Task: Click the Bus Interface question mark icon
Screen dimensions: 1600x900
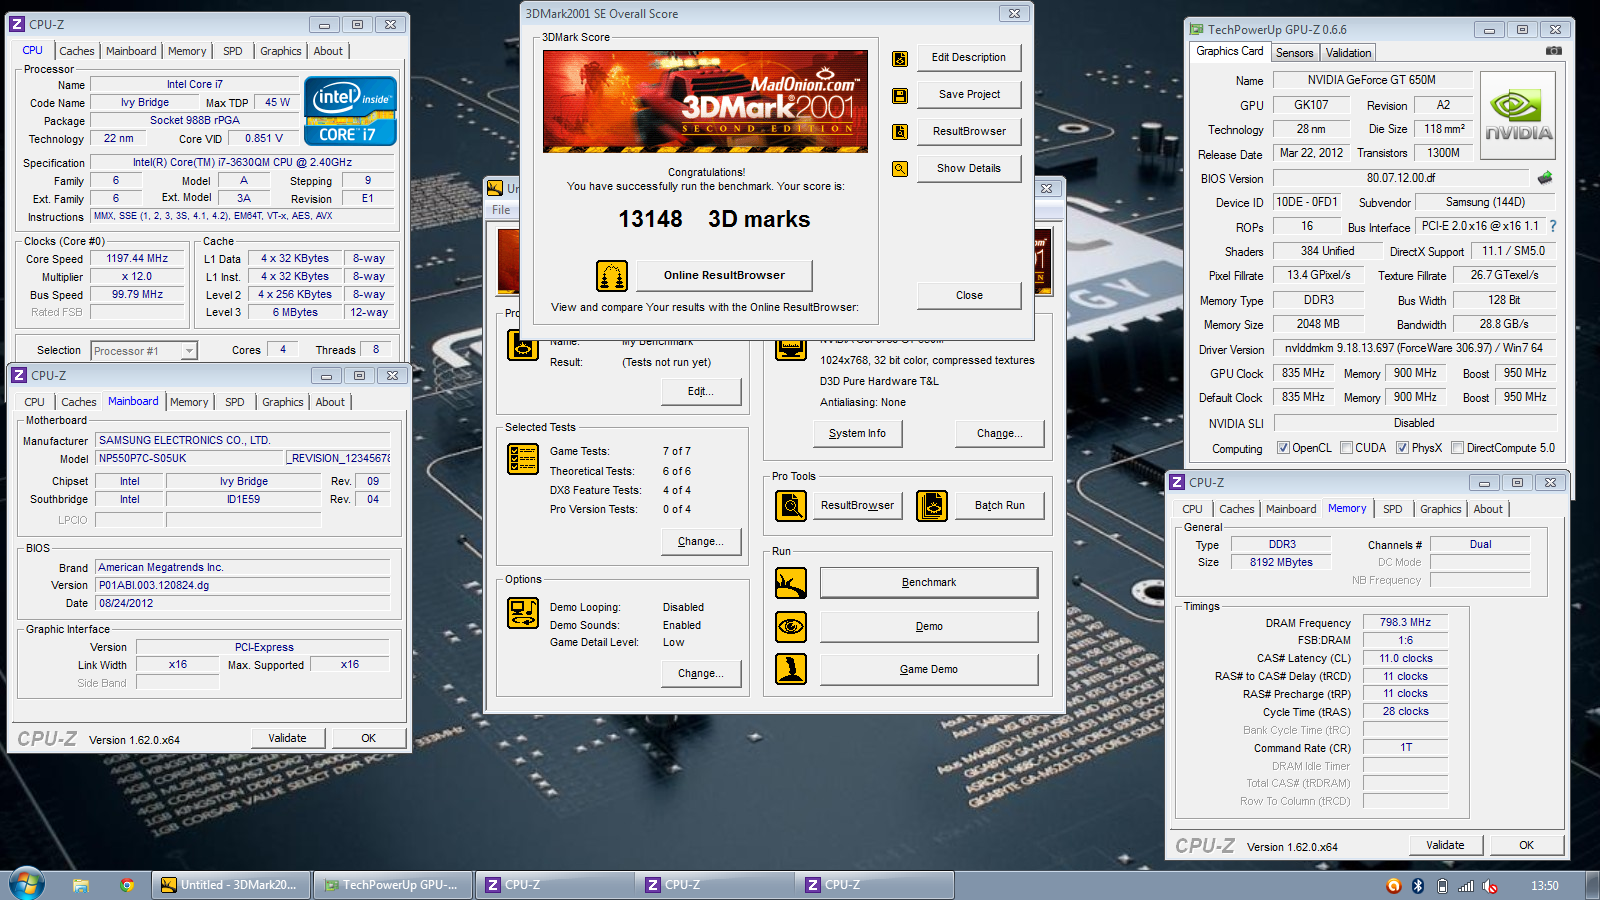Action: pyautogui.click(x=1553, y=227)
